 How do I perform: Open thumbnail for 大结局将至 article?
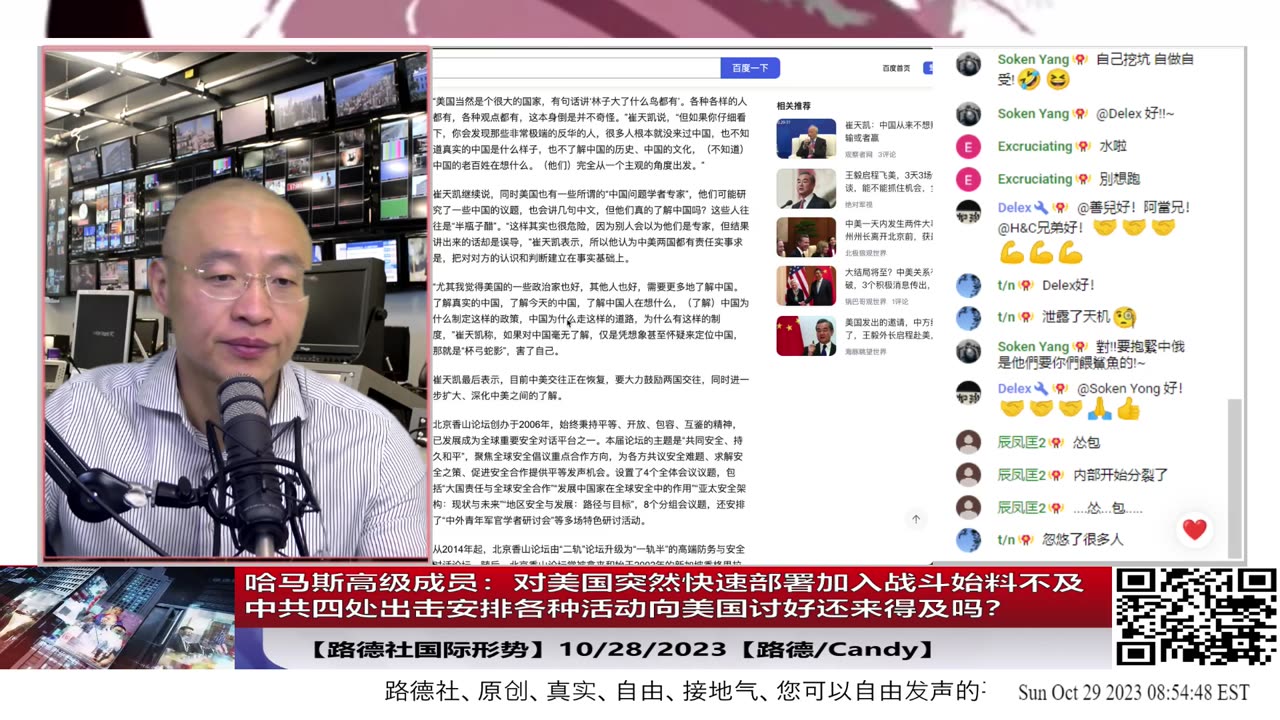(x=806, y=286)
